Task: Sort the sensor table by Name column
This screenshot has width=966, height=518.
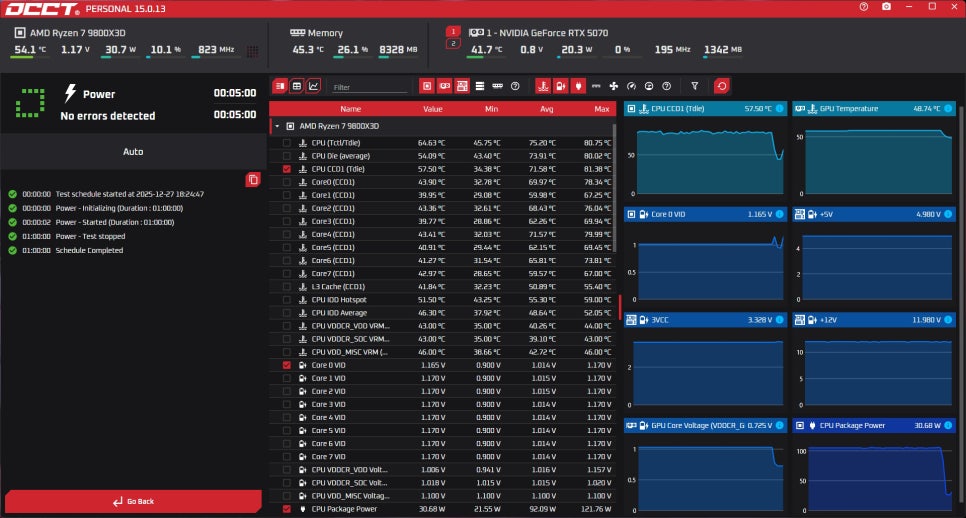Action: click(350, 109)
